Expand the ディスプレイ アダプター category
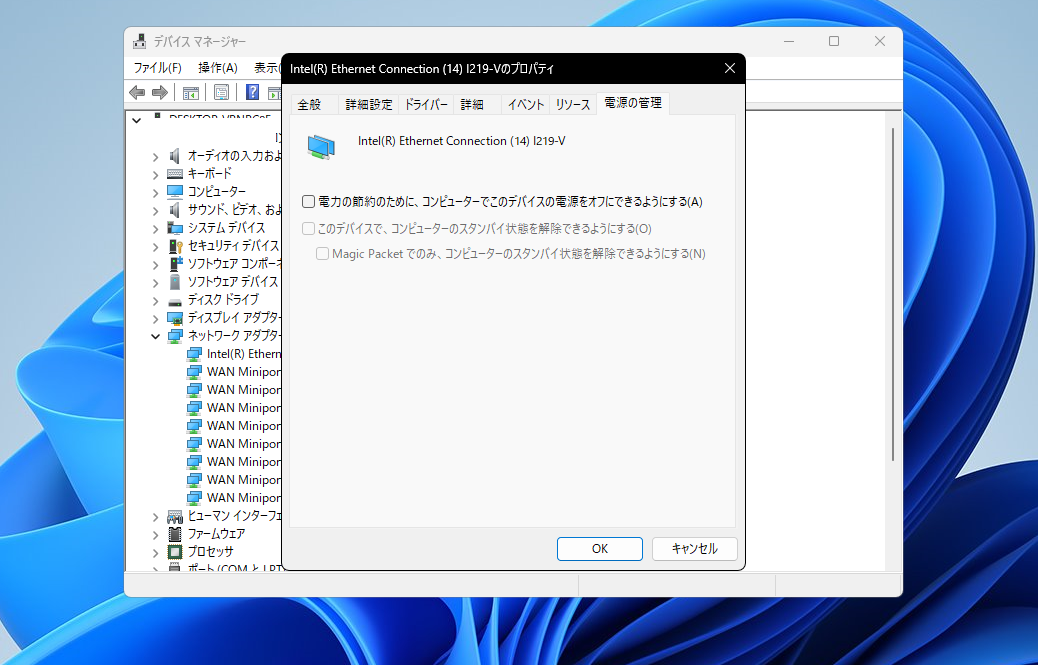This screenshot has width=1038, height=665. (156, 318)
